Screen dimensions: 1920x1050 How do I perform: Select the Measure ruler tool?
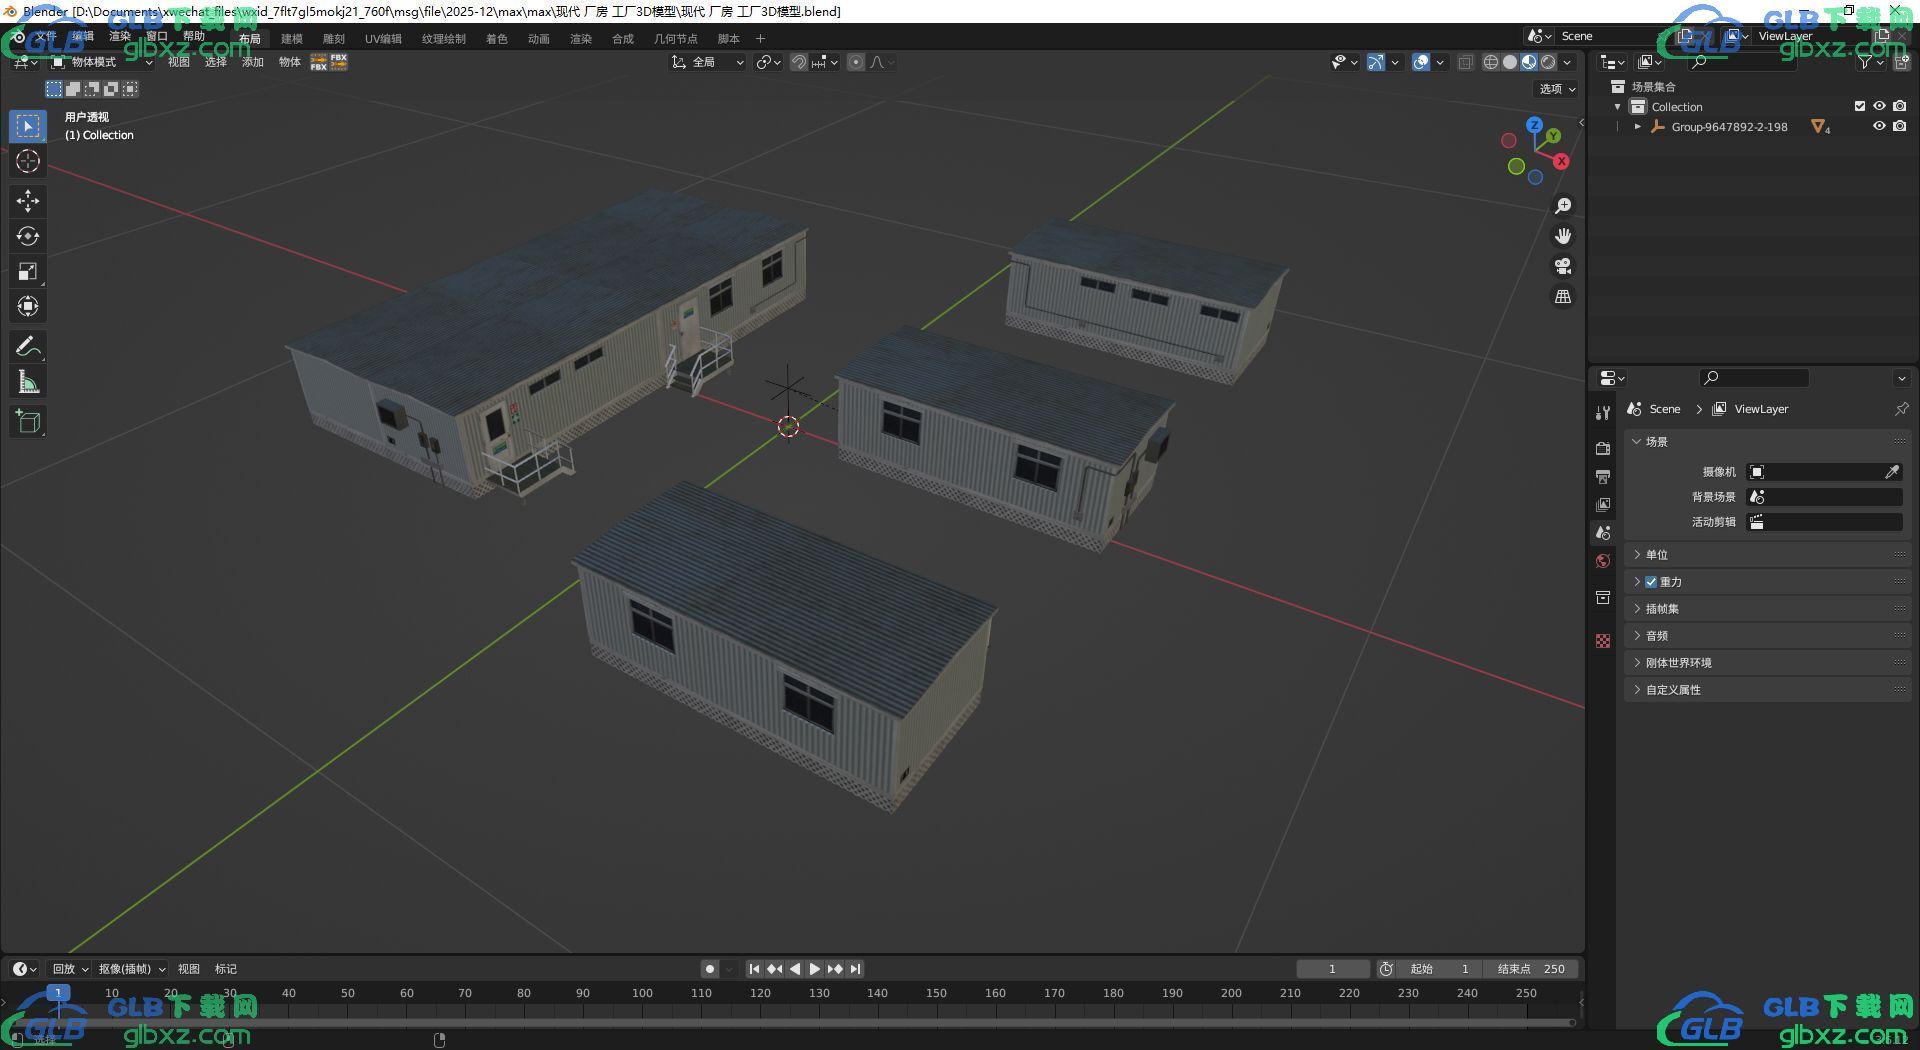pyautogui.click(x=27, y=382)
